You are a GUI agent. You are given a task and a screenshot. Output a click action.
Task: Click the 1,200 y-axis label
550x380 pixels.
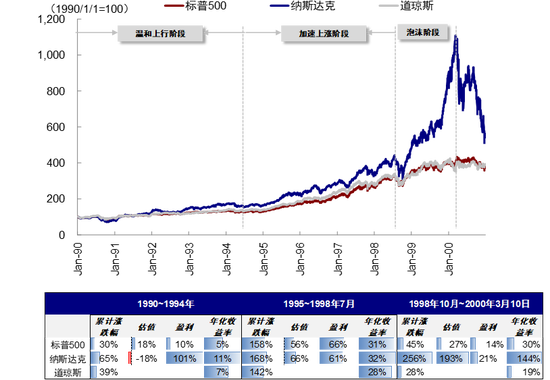51,19
